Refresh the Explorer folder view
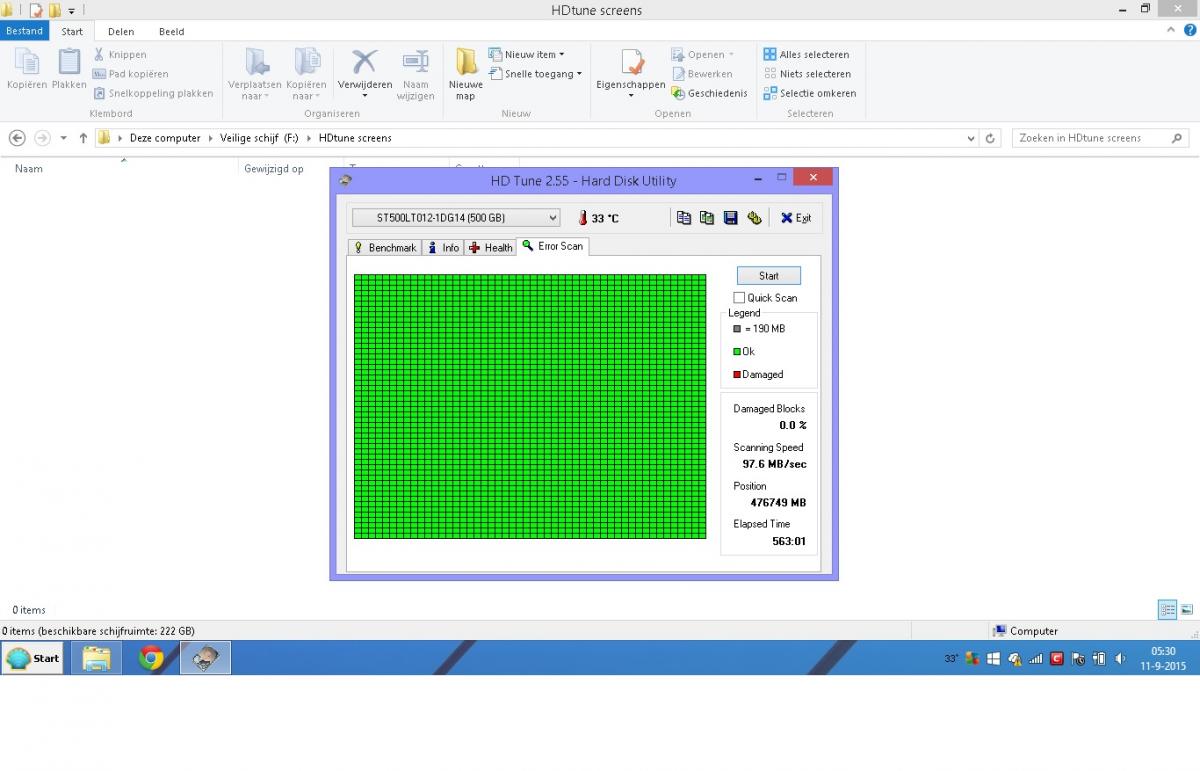This screenshot has height=771, width=1200. tap(990, 138)
